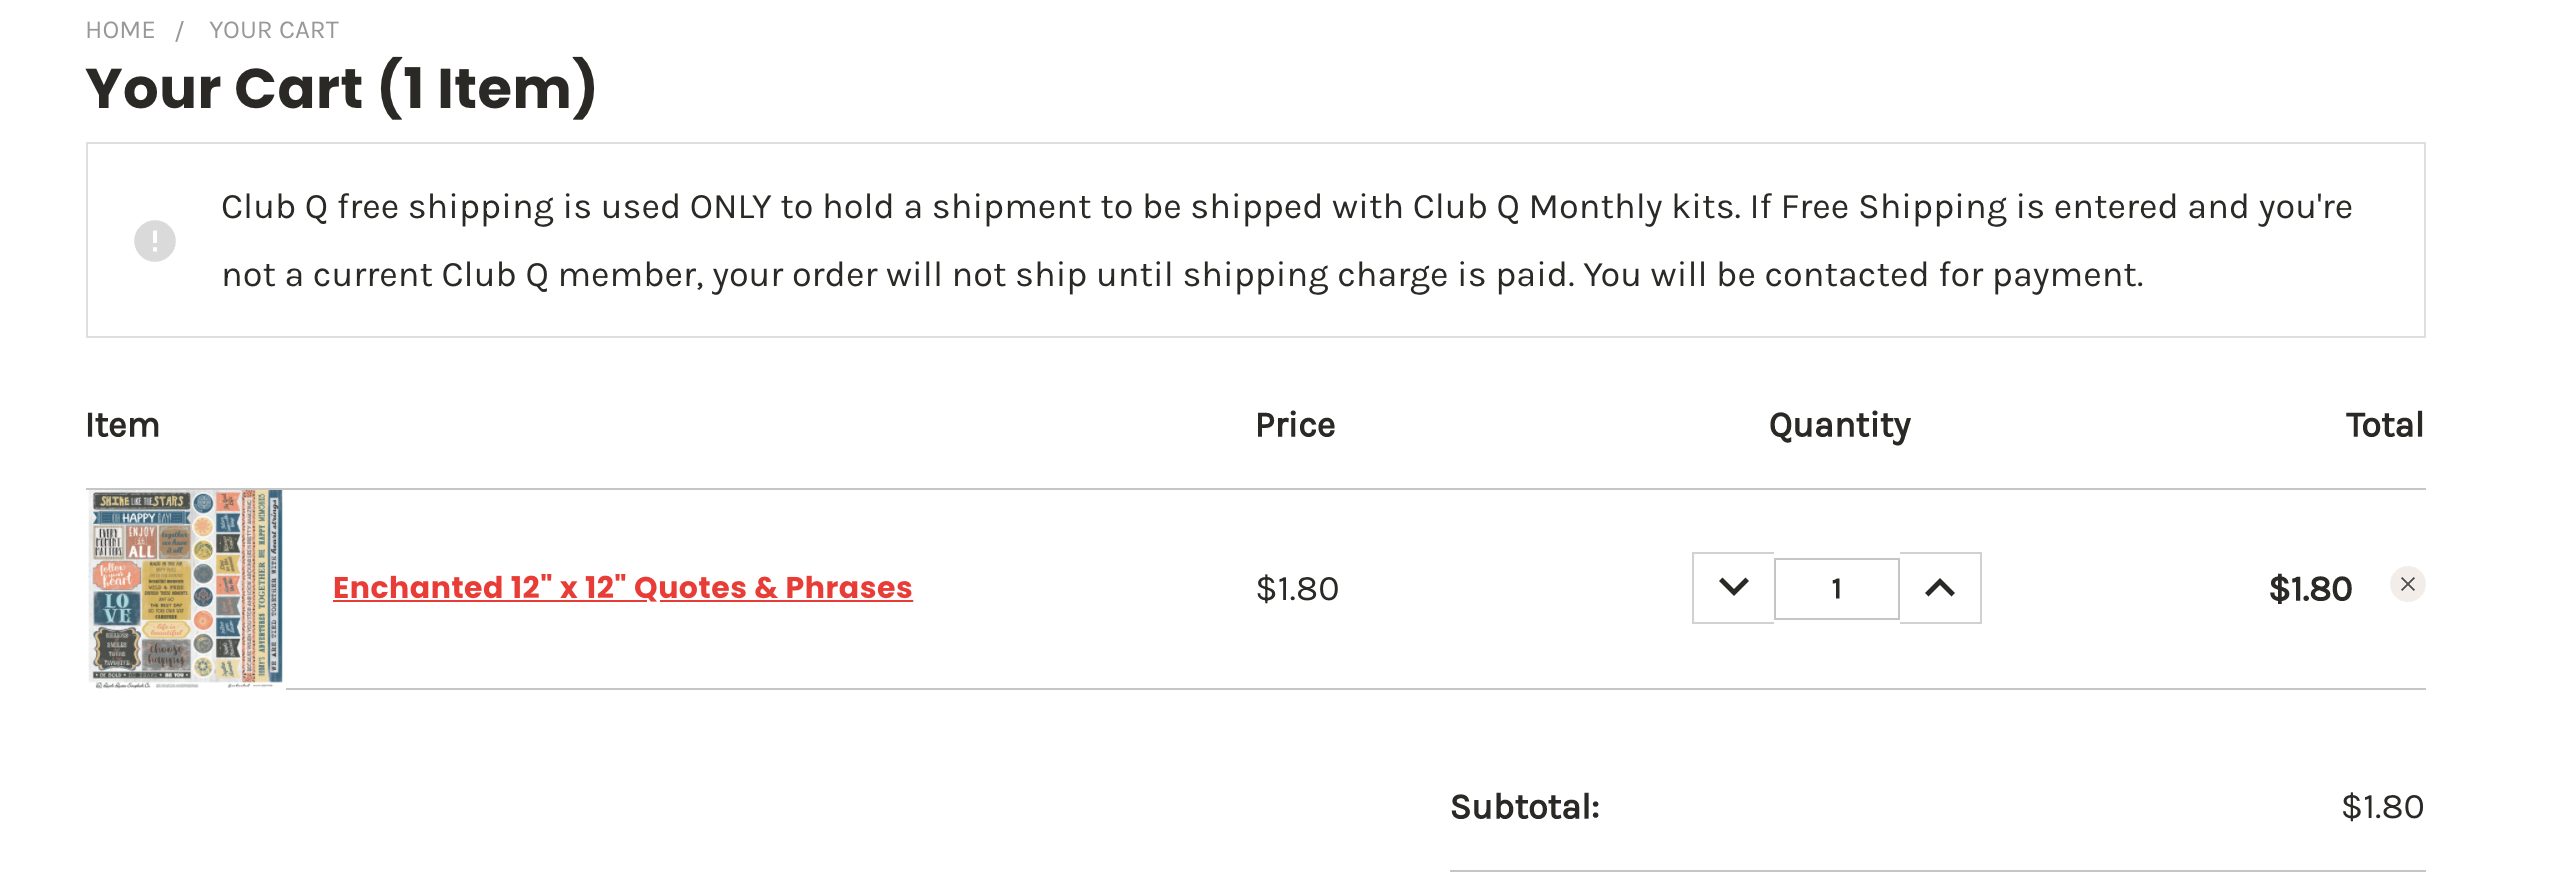The width and height of the screenshot is (2570, 880).
Task: Open the Enchanted sticker sheet thumbnail
Action: pos(187,588)
